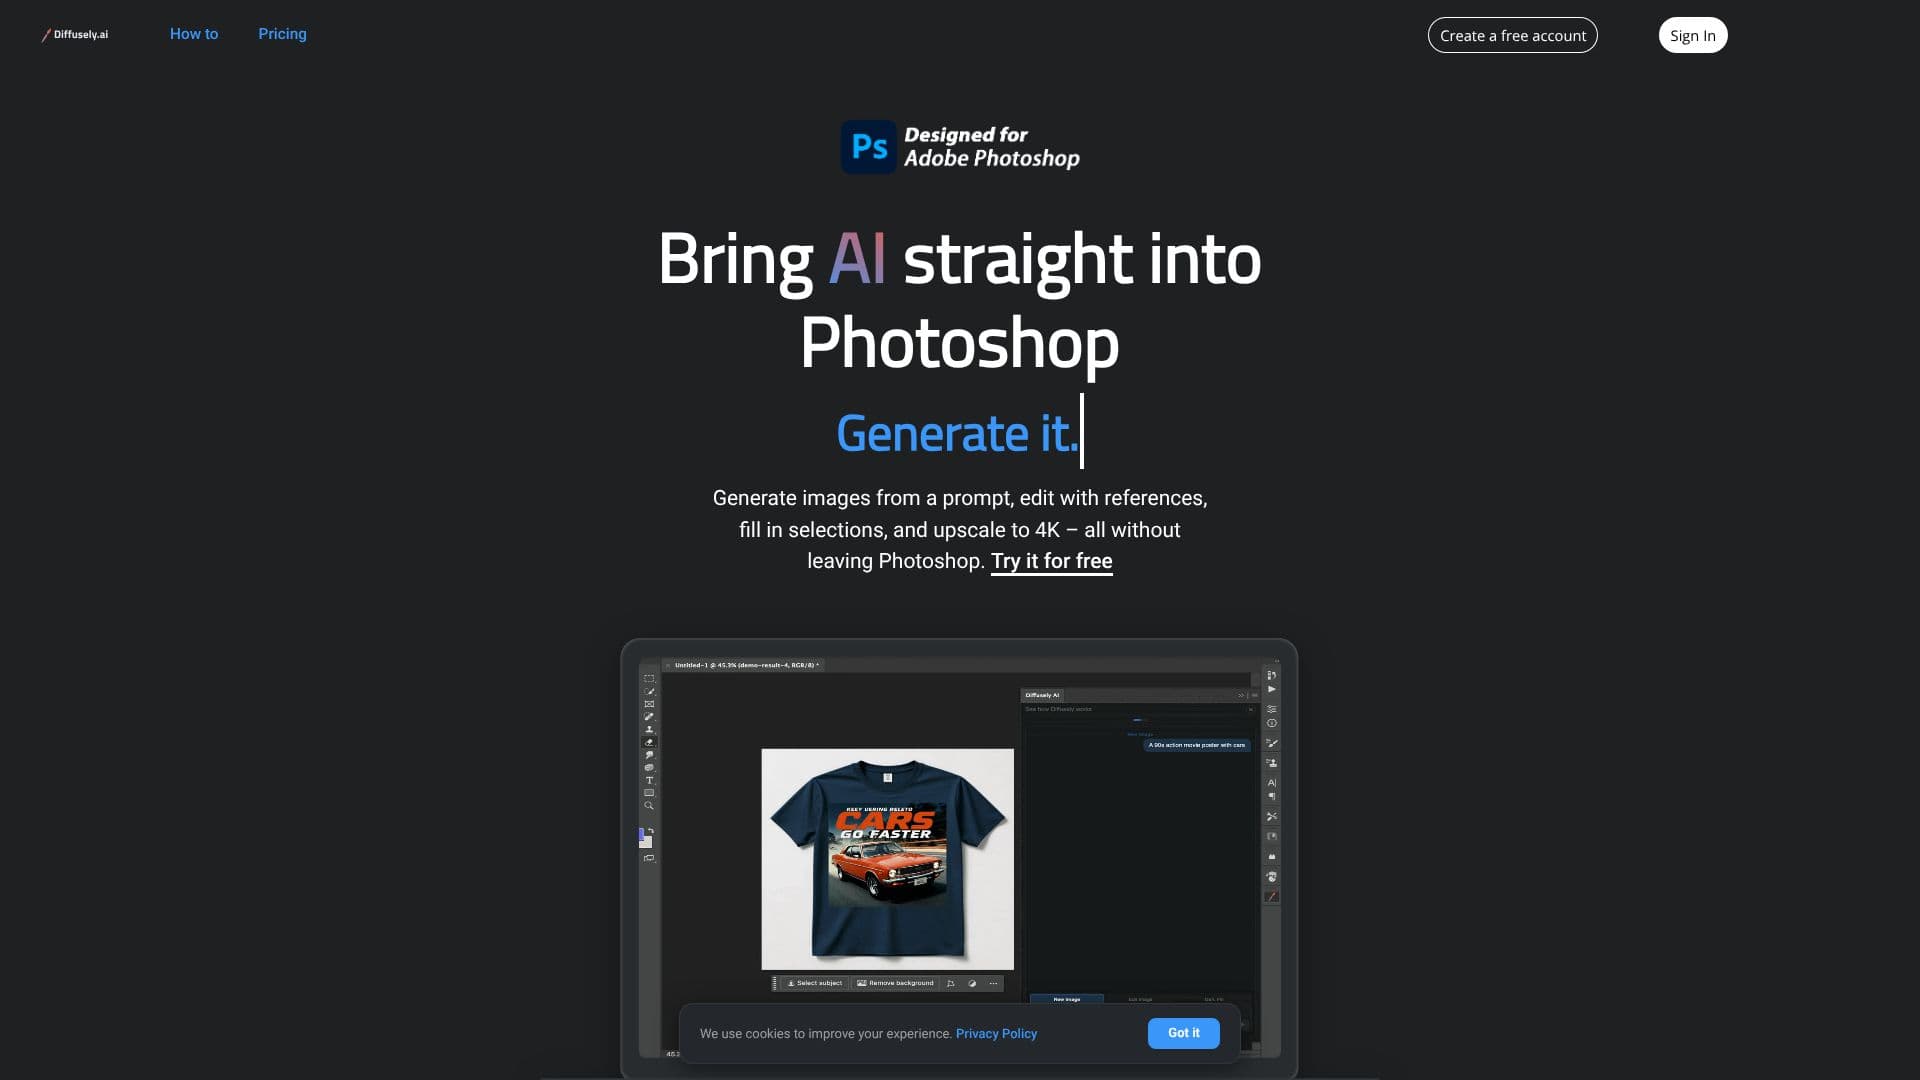The height and width of the screenshot is (1080, 1920).
Task: Click the t-shirt canvas image in demo
Action: [887, 859]
